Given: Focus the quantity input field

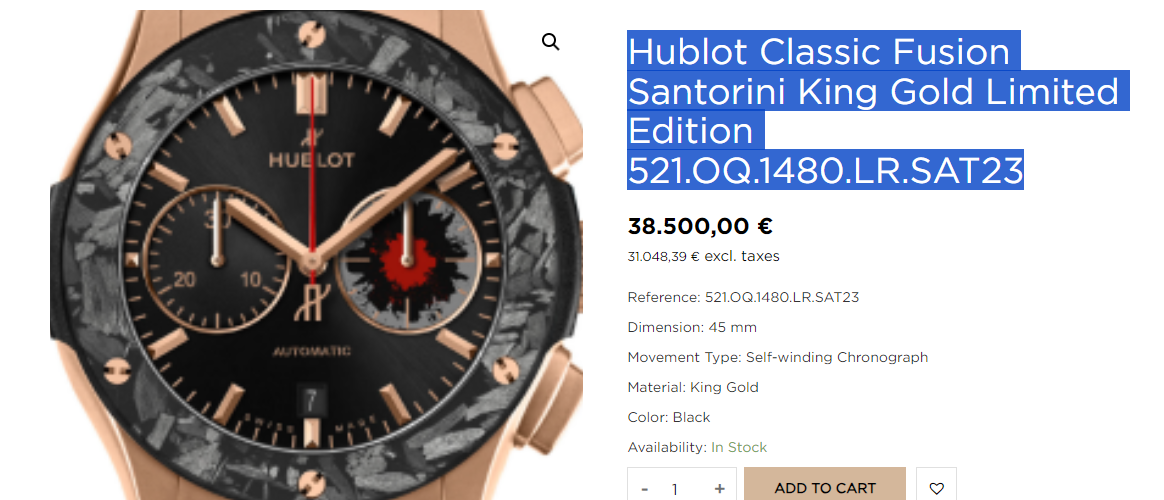Looking at the screenshot, I should (675, 489).
